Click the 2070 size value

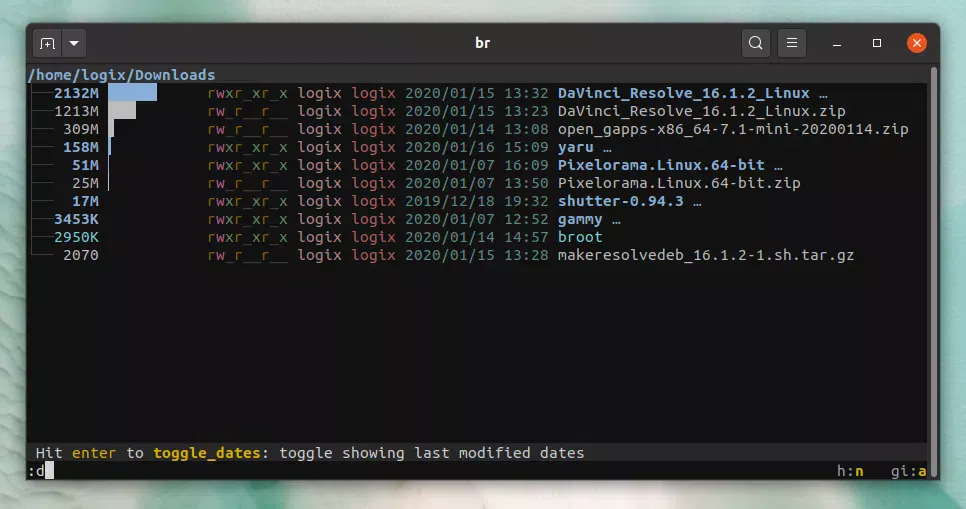point(81,255)
